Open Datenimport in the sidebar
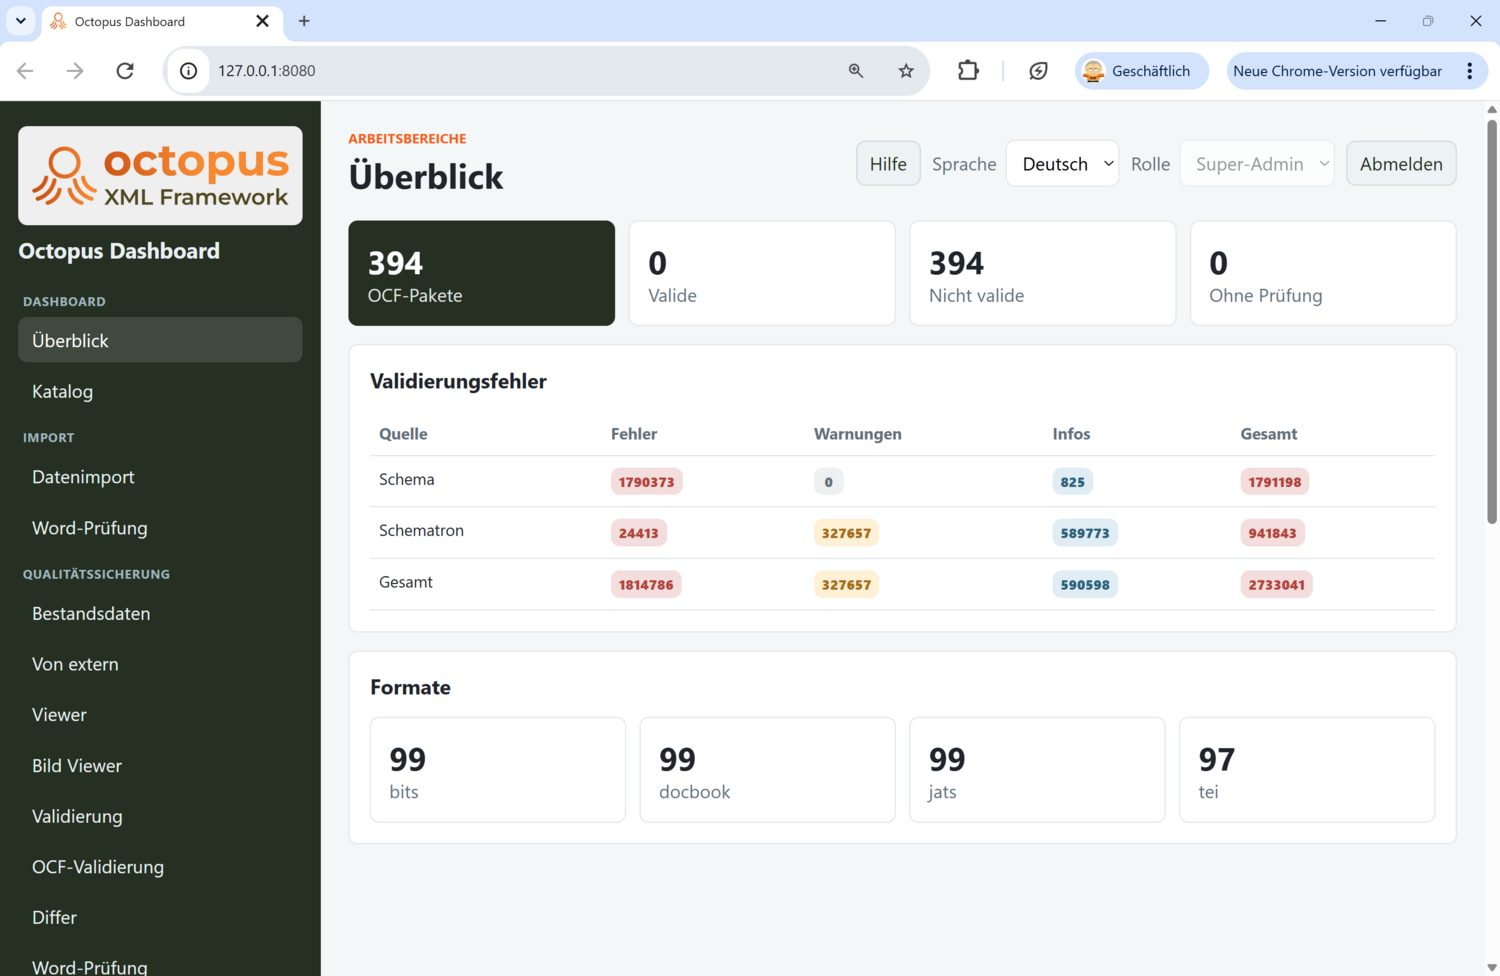Screen dimensions: 1500x976 (x=160, y=477)
